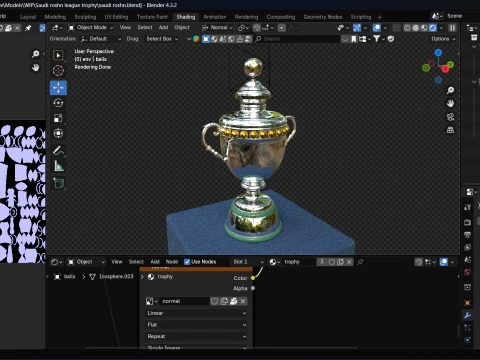Open the Render properties tab

(467, 222)
